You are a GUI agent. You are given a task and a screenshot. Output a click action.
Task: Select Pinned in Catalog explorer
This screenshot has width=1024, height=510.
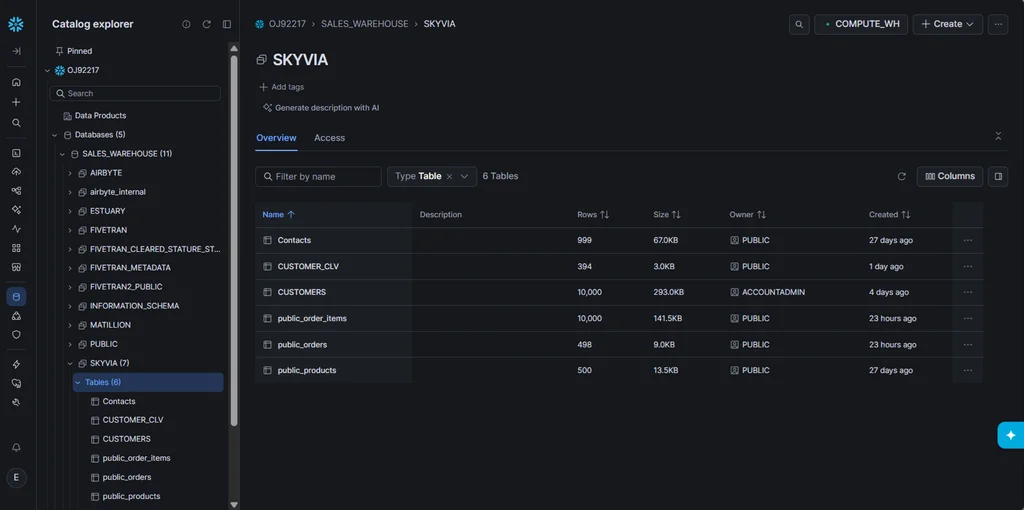[74, 51]
